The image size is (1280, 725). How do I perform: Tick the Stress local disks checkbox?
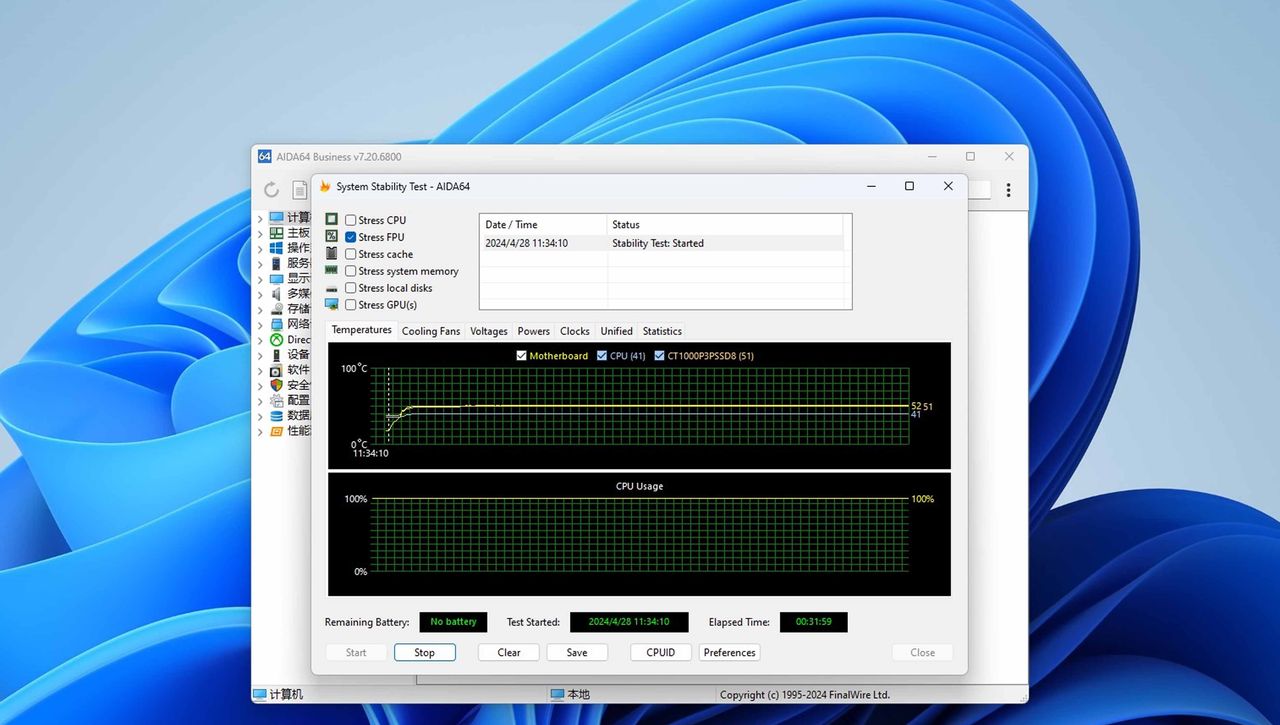351,288
